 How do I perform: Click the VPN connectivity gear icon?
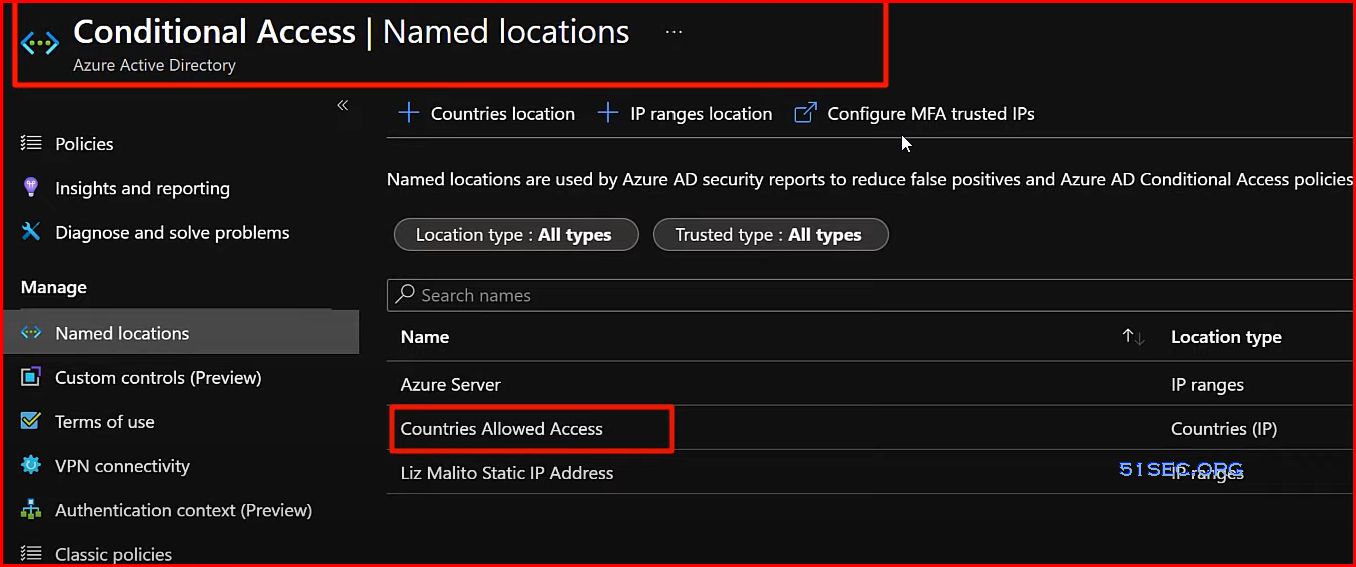(x=31, y=465)
